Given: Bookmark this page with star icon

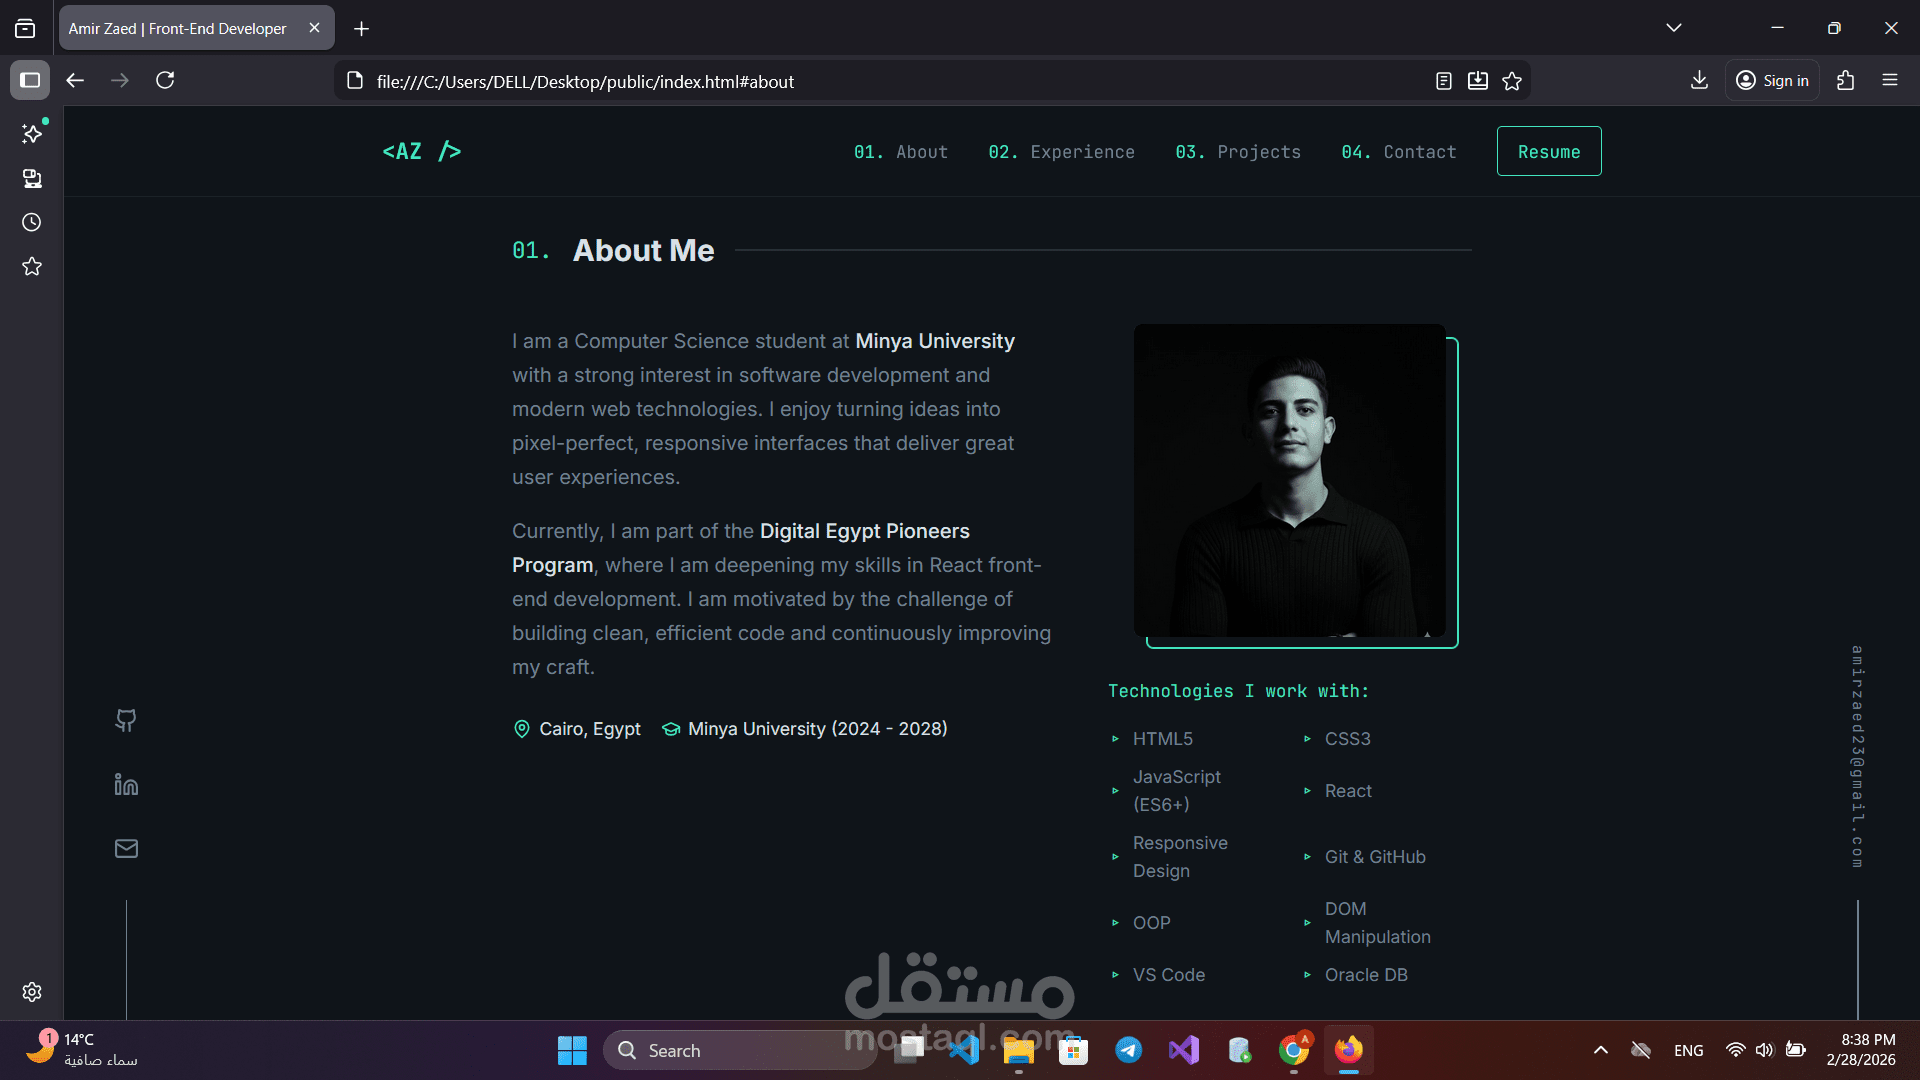Looking at the screenshot, I should pos(1512,81).
